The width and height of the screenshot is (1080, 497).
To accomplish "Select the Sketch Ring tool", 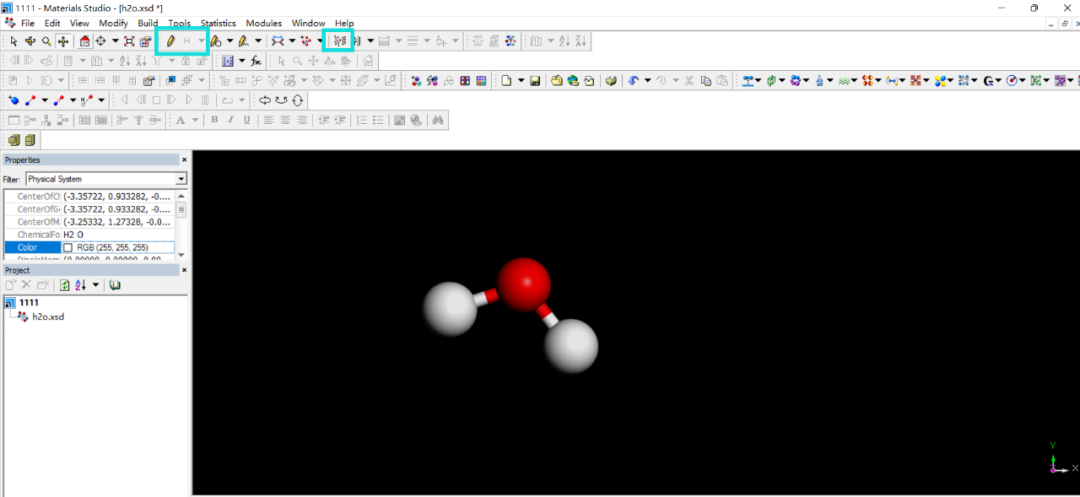I will (x=216, y=41).
